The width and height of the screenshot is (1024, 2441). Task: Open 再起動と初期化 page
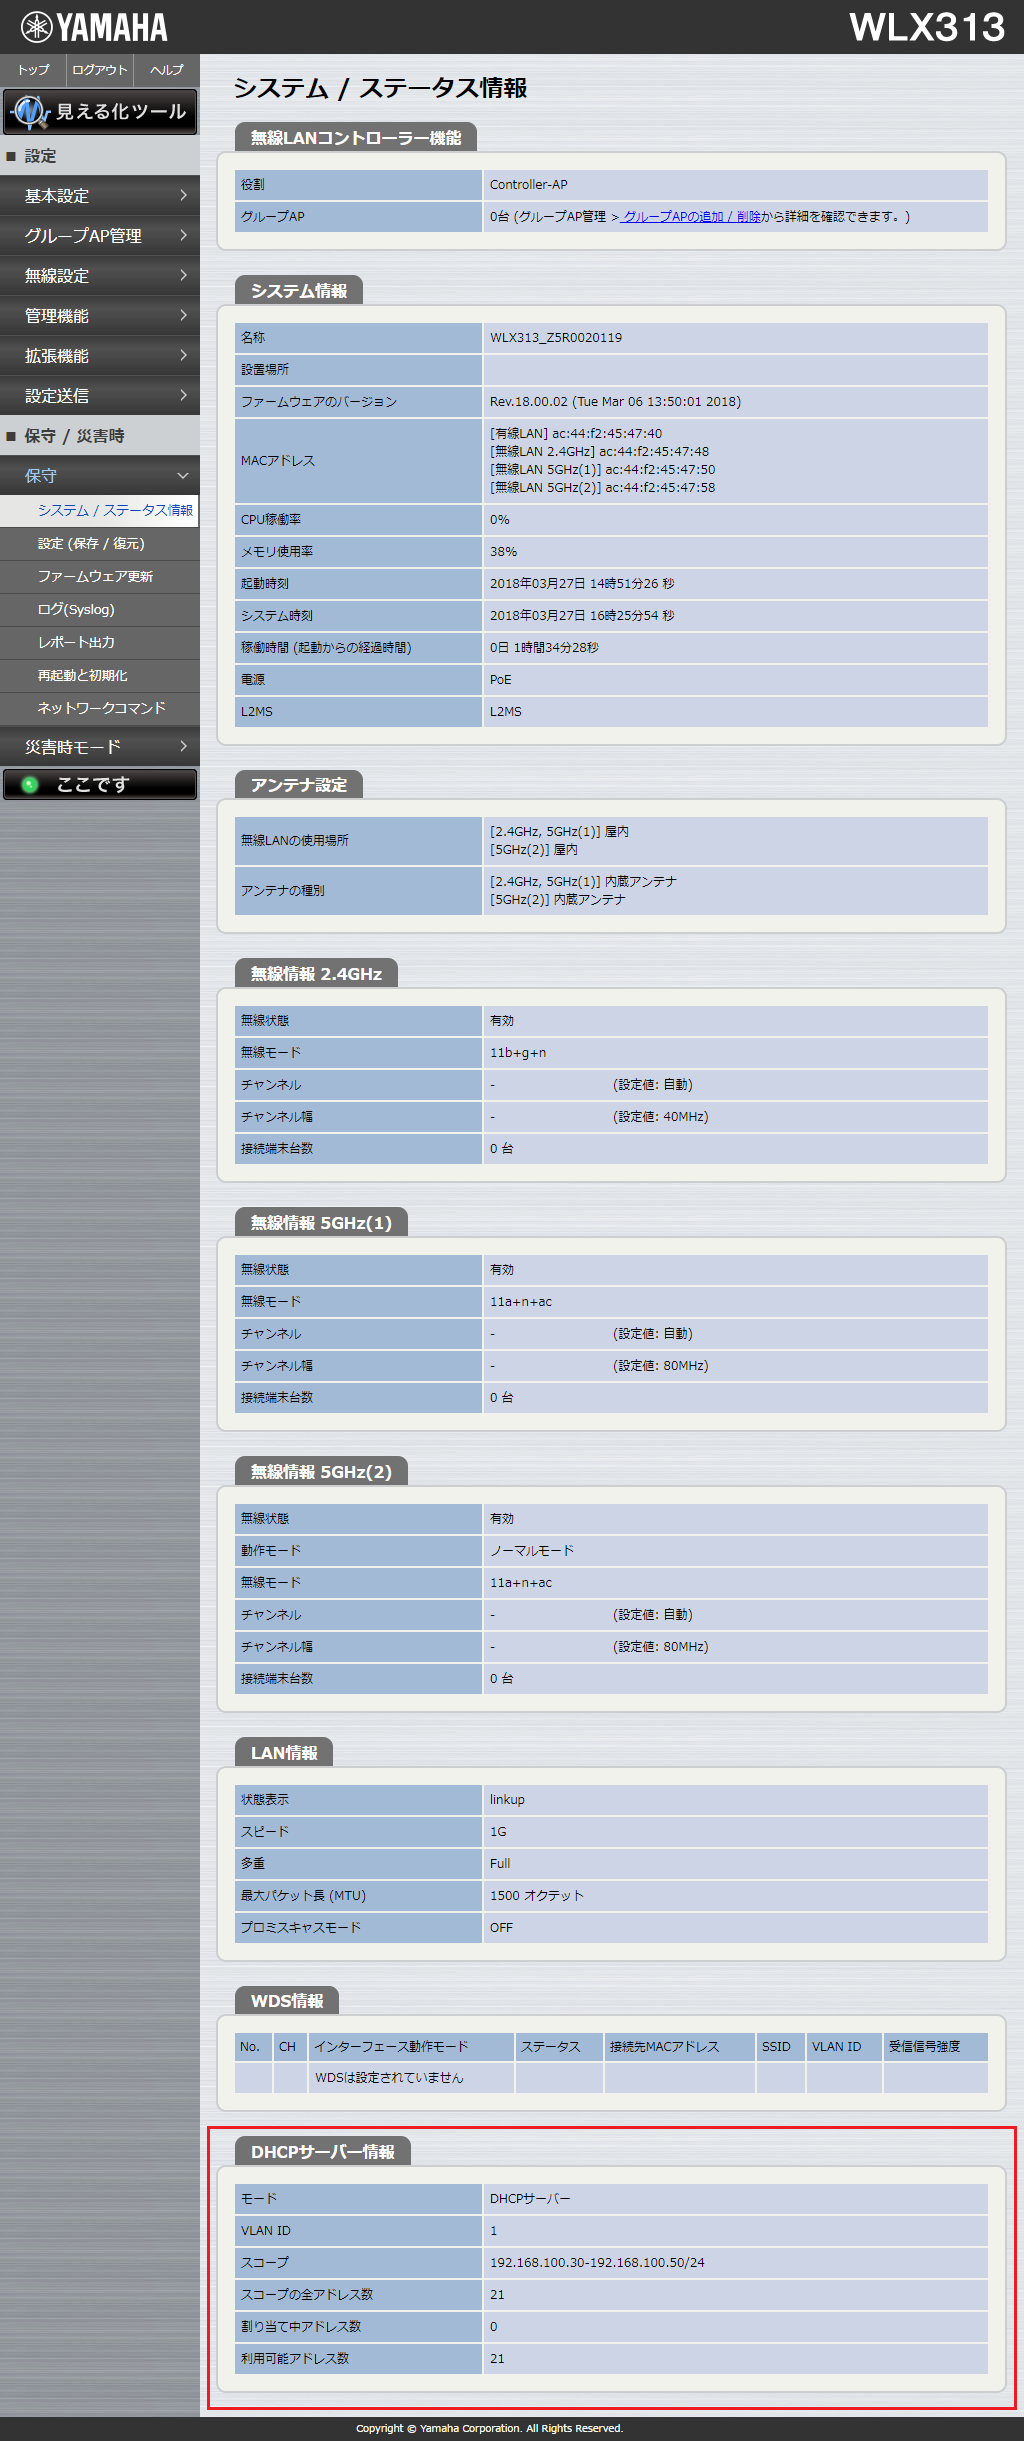pyautogui.click(x=82, y=676)
